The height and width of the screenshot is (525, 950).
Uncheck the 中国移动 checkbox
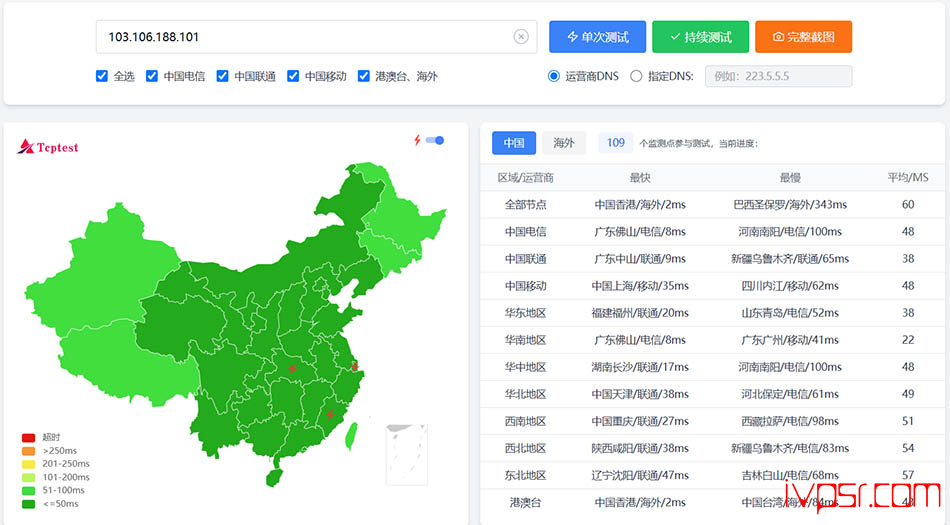(x=293, y=76)
